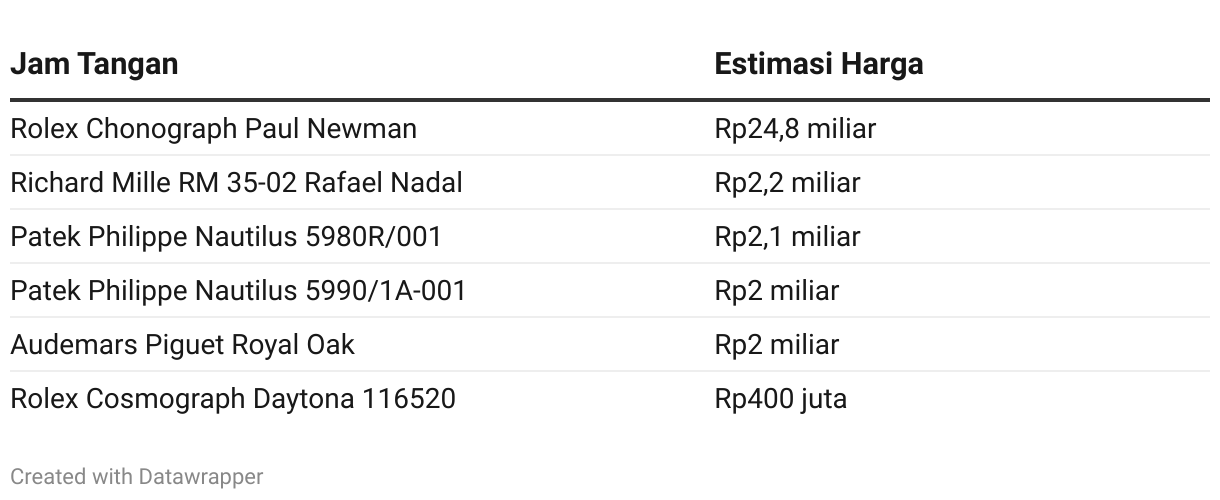The height and width of the screenshot is (500, 1220).
Task: Click the Rp400 juta price cell
Action: 780,399
